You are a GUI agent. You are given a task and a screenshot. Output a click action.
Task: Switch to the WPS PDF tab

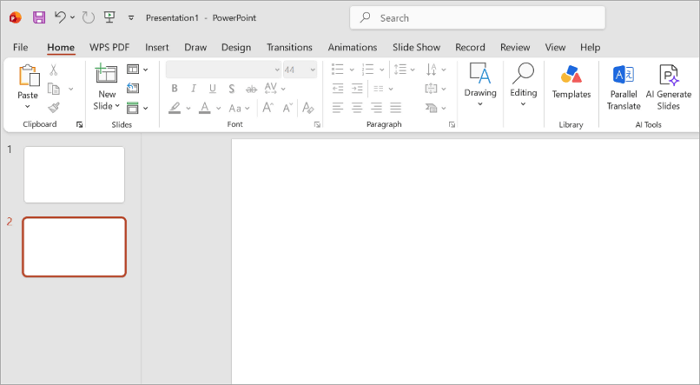(x=109, y=47)
